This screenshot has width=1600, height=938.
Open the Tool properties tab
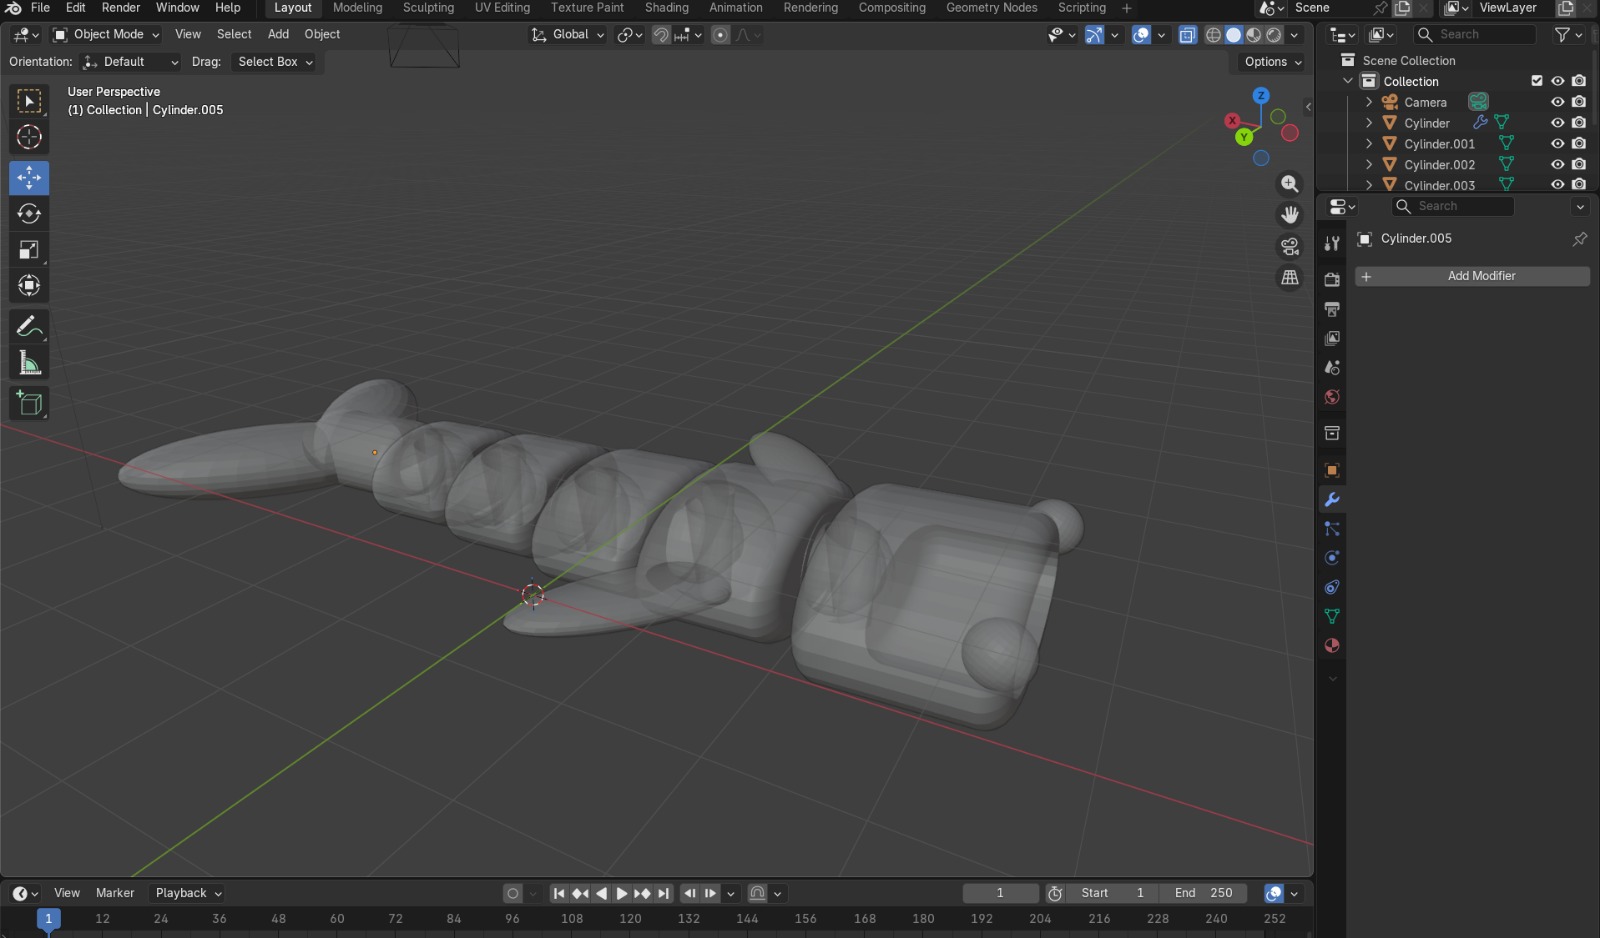(x=1332, y=243)
